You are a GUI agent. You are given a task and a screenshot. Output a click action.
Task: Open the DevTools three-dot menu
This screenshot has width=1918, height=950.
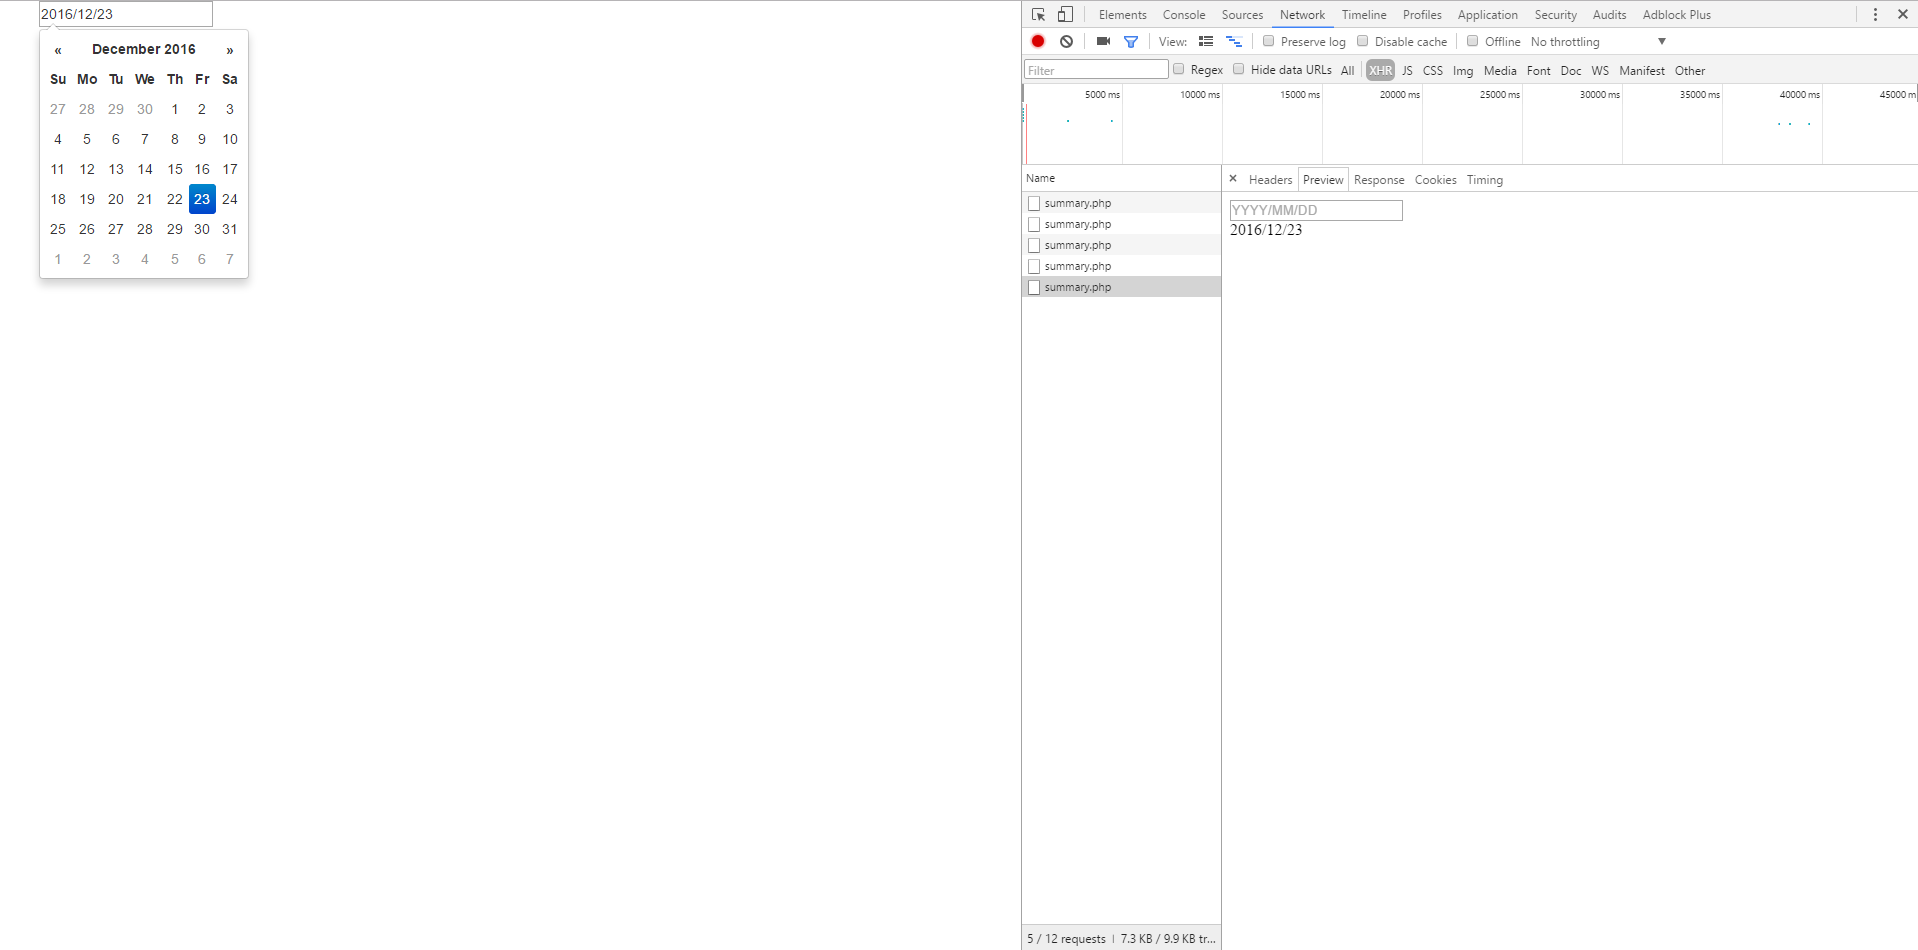(x=1875, y=15)
